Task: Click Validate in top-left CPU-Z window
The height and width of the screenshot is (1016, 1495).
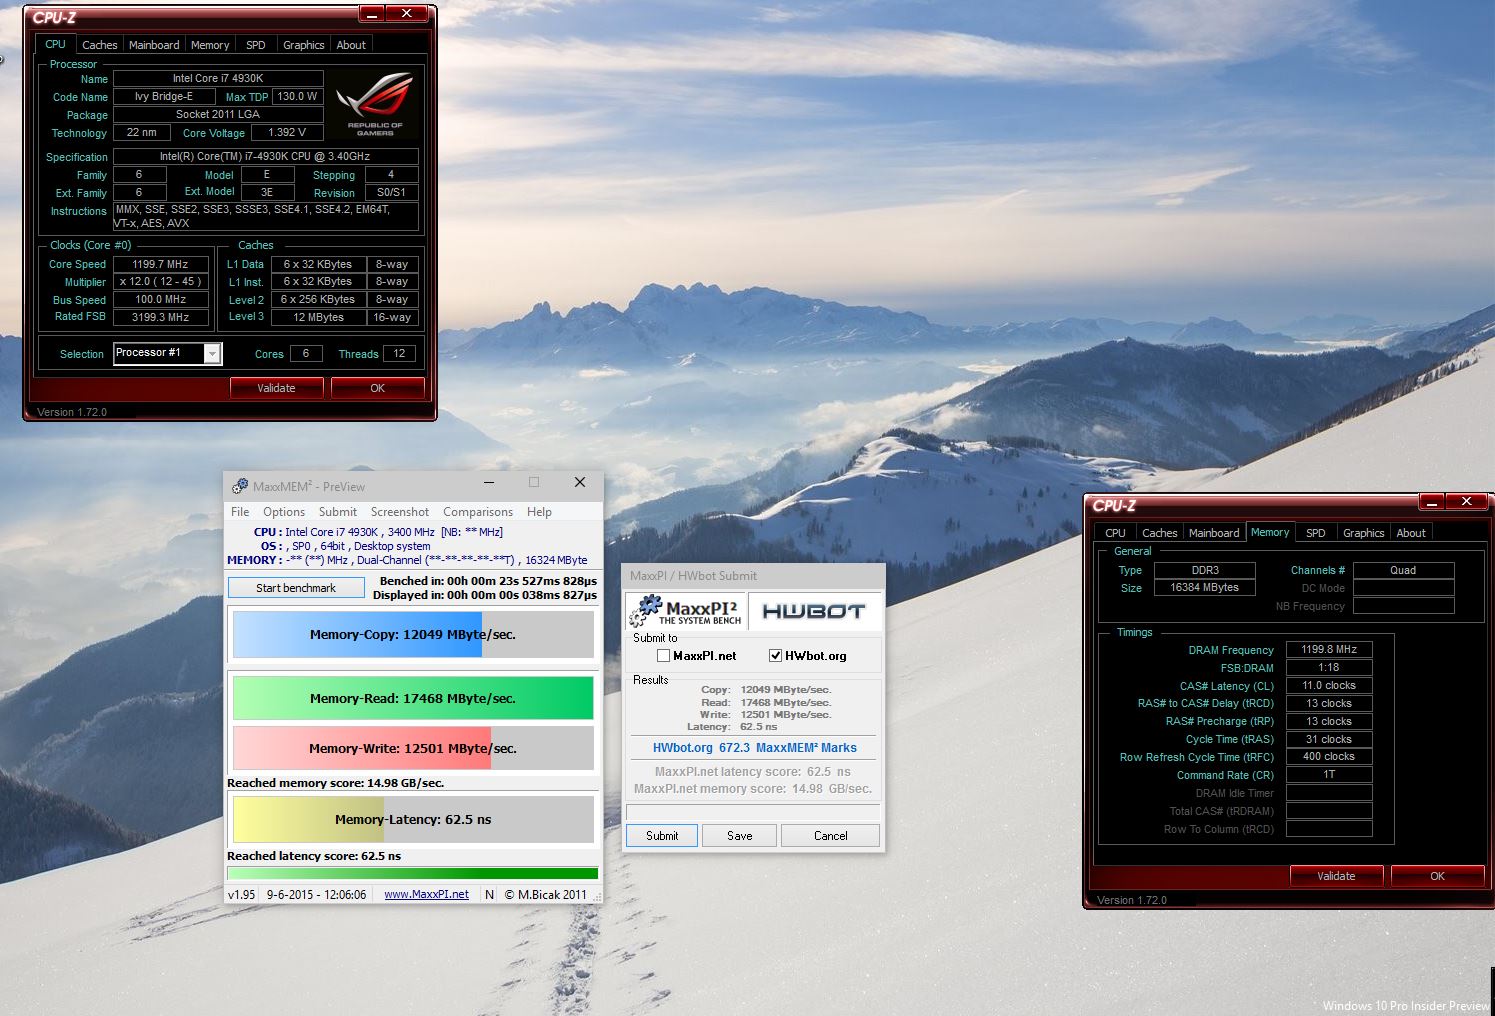Action: 276,388
